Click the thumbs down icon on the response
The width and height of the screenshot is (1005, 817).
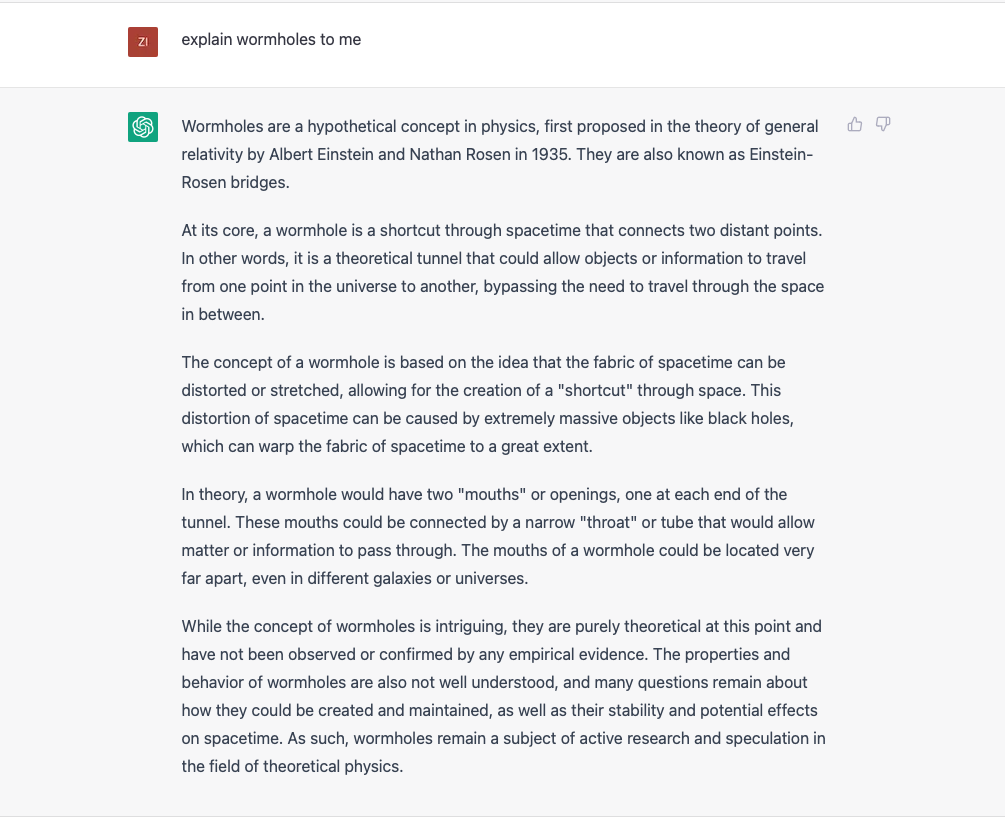pyautogui.click(x=883, y=124)
